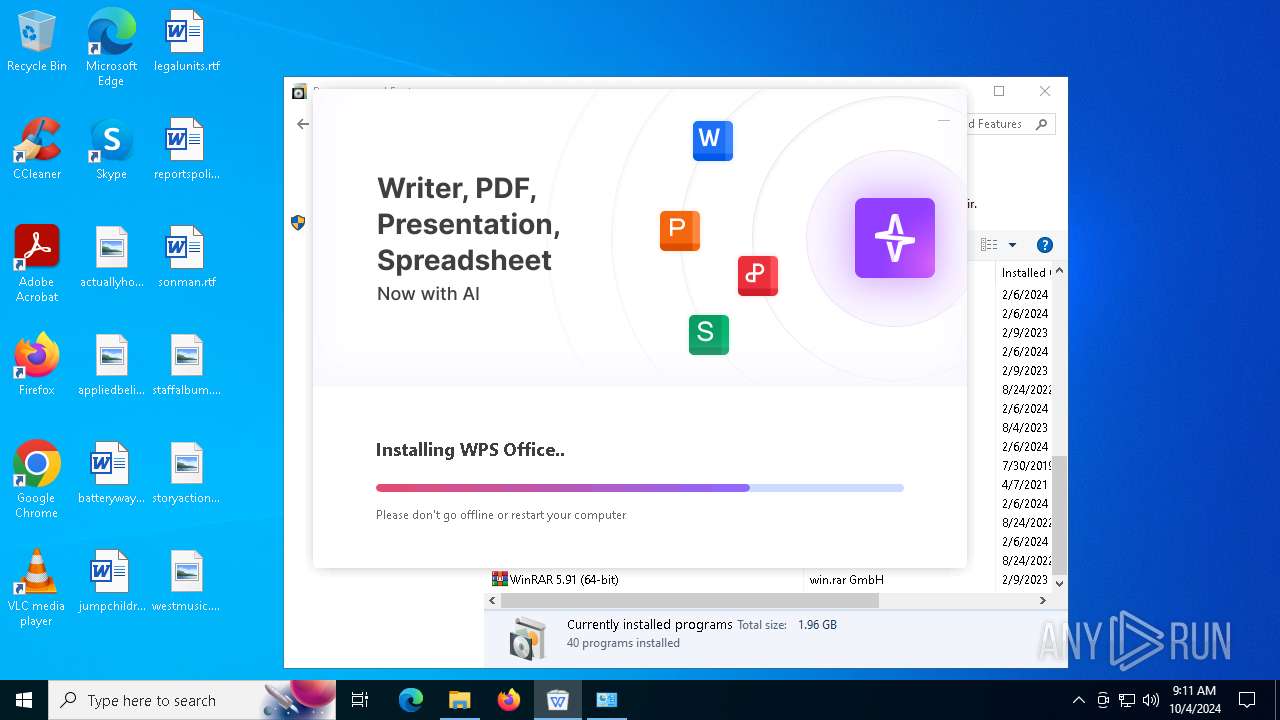This screenshot has height=720, width=1280.
Task: Click win.rar GmbH publisher cell
Action: tap(846, 579)
